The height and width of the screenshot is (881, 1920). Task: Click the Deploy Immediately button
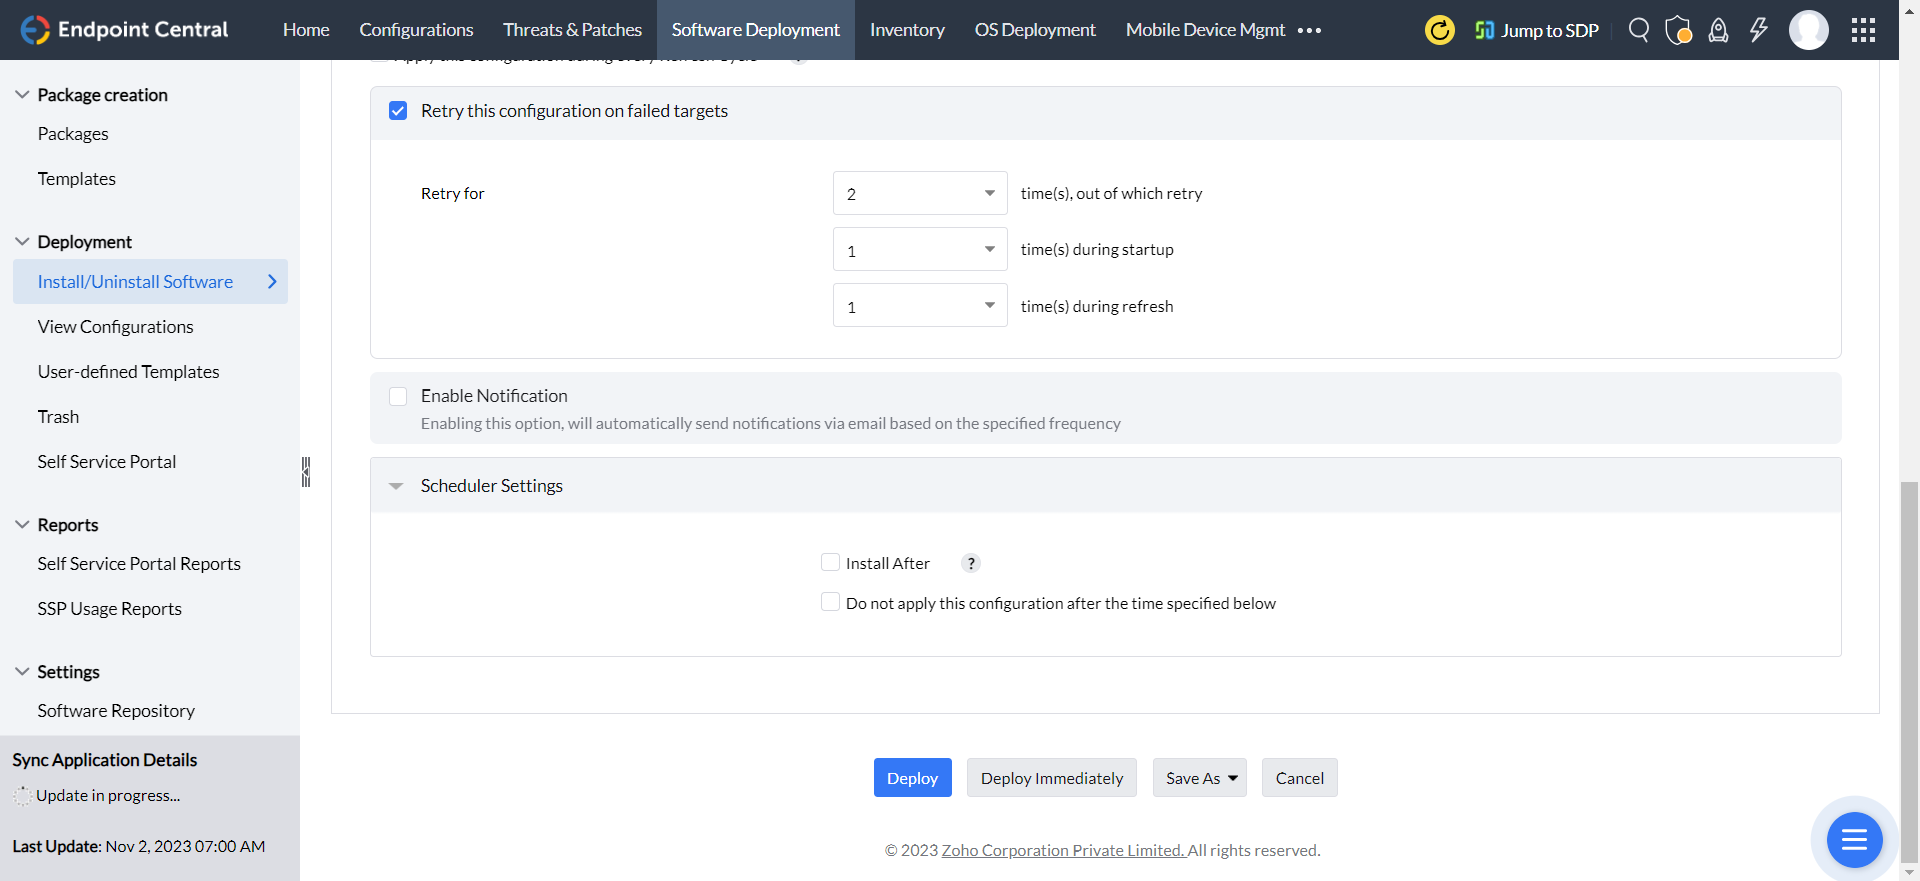pyautogui.click(x=1051, y=778)
